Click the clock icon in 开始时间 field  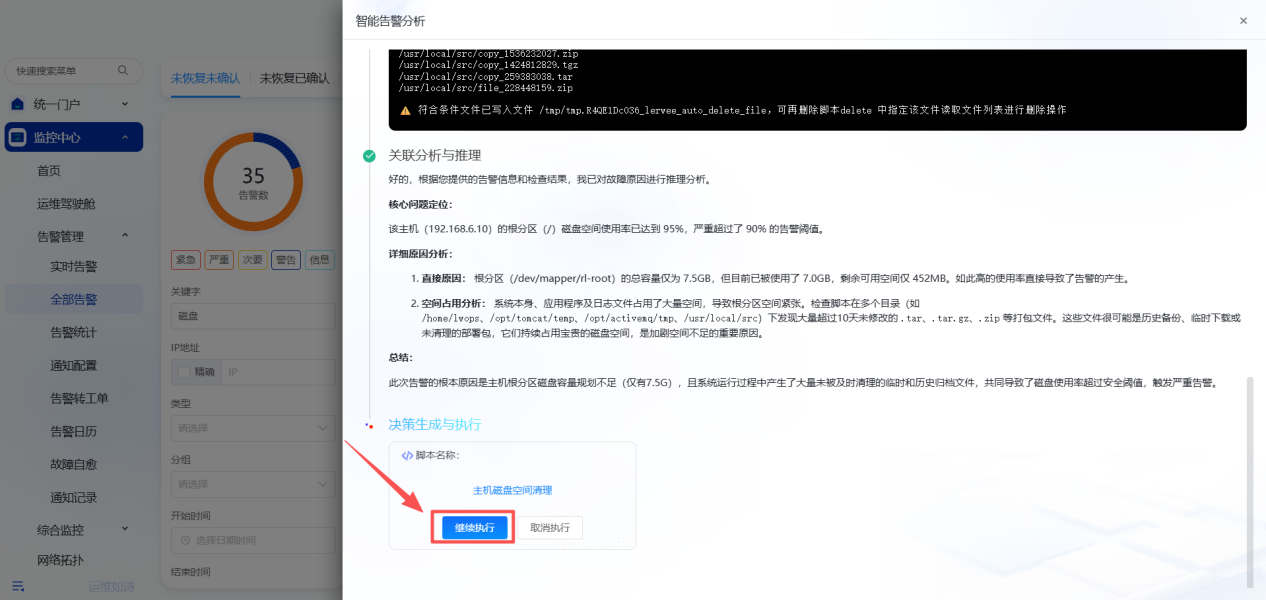184,540
